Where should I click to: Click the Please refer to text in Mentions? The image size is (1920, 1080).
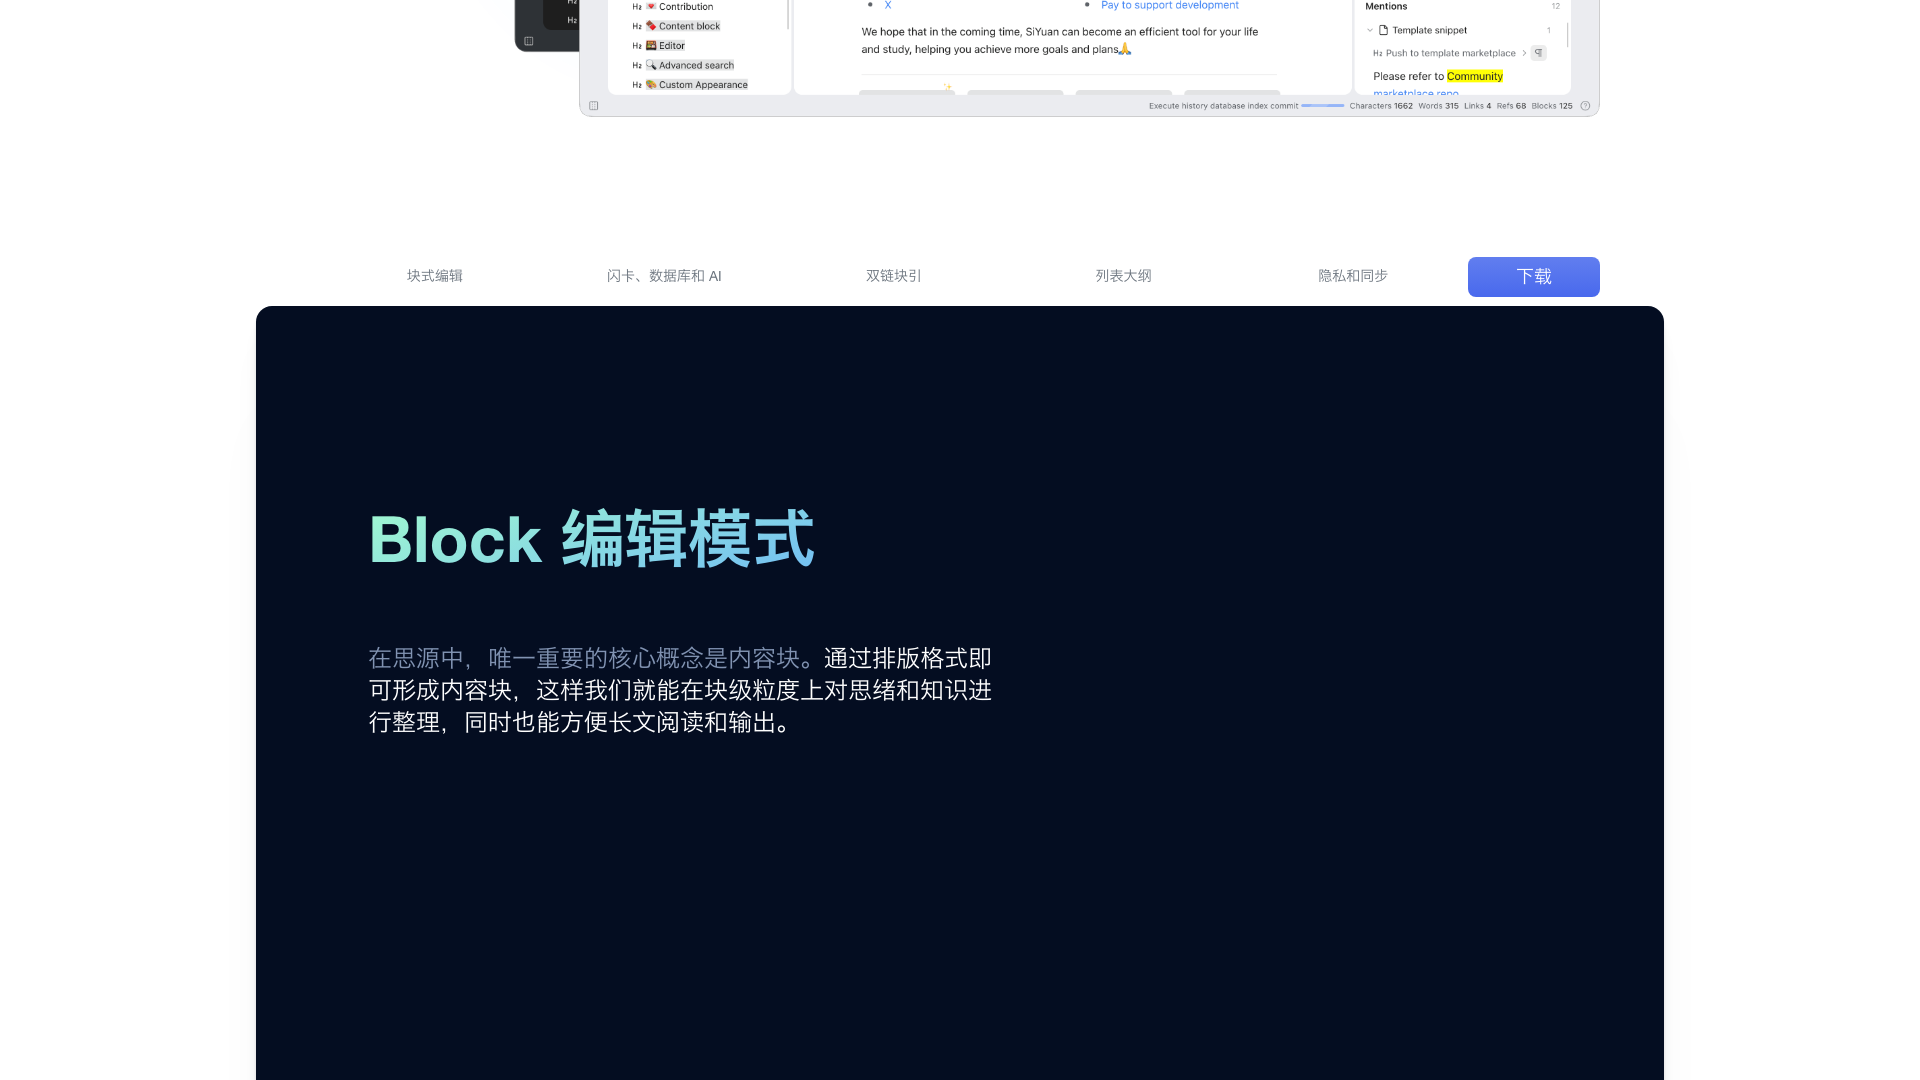pos(1408,76)
